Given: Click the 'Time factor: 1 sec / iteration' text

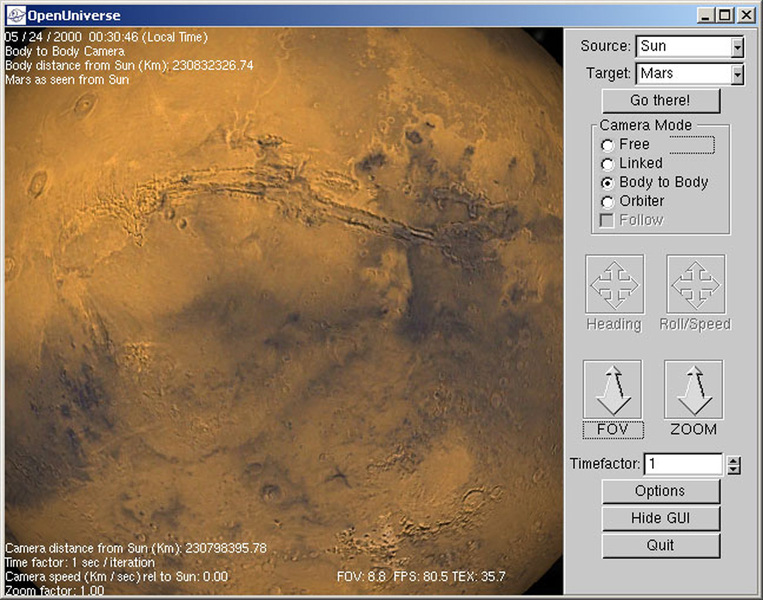Looking at the screenshot, I should click(80, 563).
